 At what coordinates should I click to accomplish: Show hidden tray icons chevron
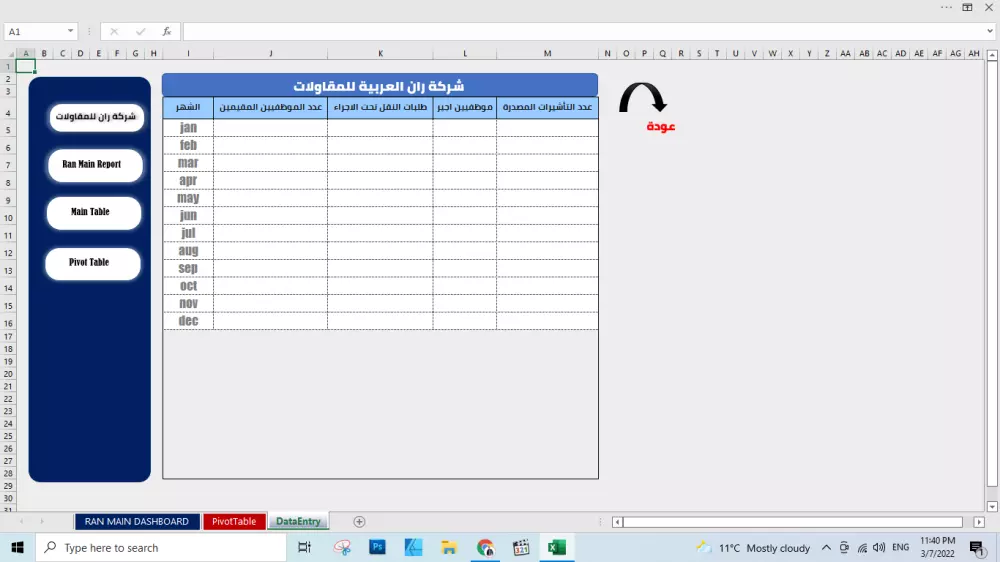coord(826,547)
